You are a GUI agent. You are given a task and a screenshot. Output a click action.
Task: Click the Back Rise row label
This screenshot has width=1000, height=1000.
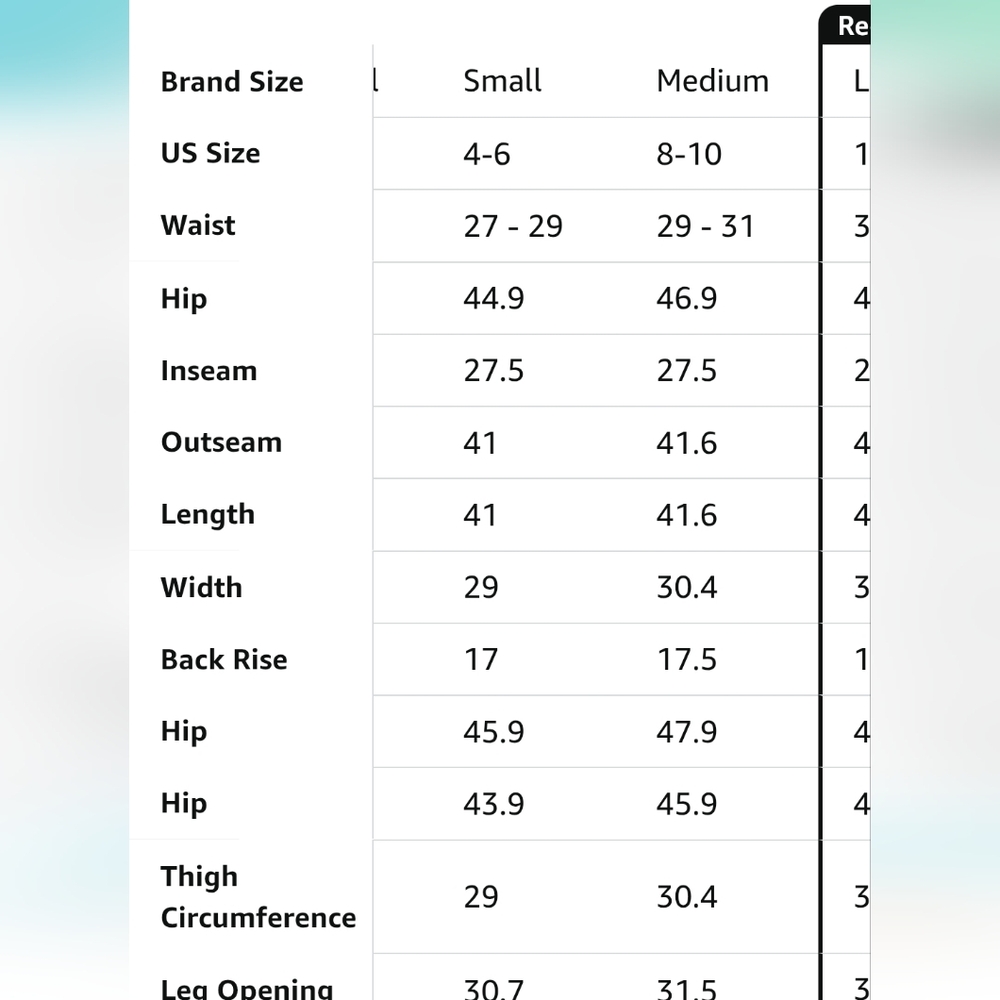(224, 659)
